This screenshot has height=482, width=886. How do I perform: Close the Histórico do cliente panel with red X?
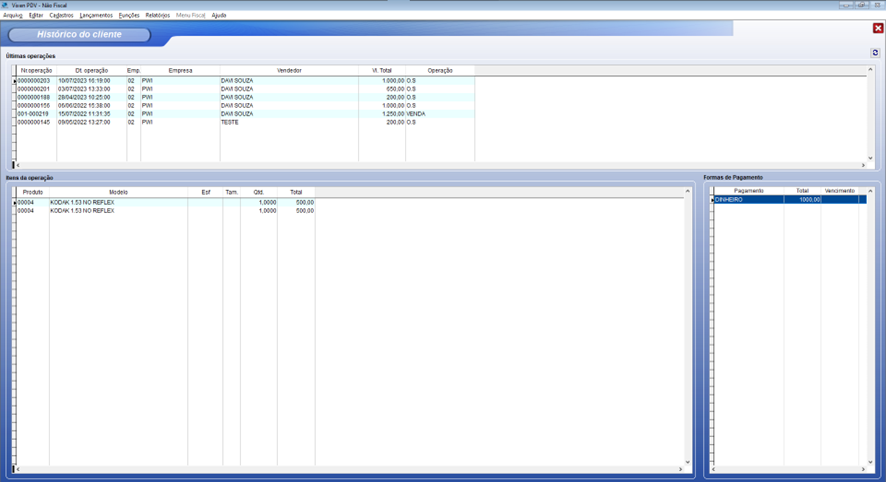pos(878,29)
